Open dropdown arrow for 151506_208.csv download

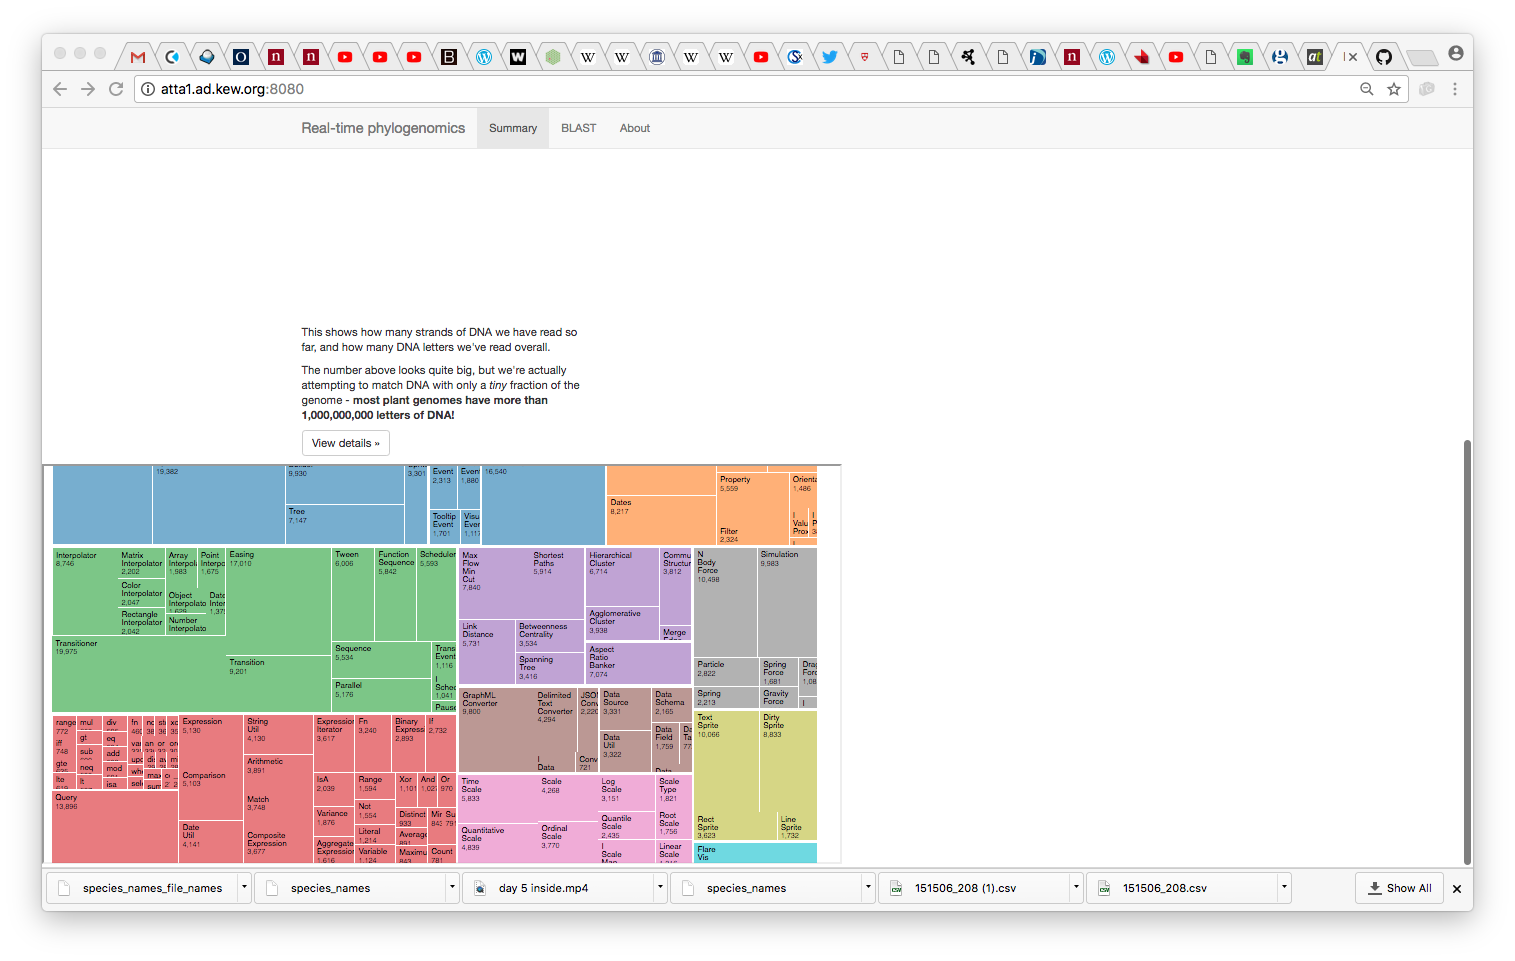[1284, 887]
